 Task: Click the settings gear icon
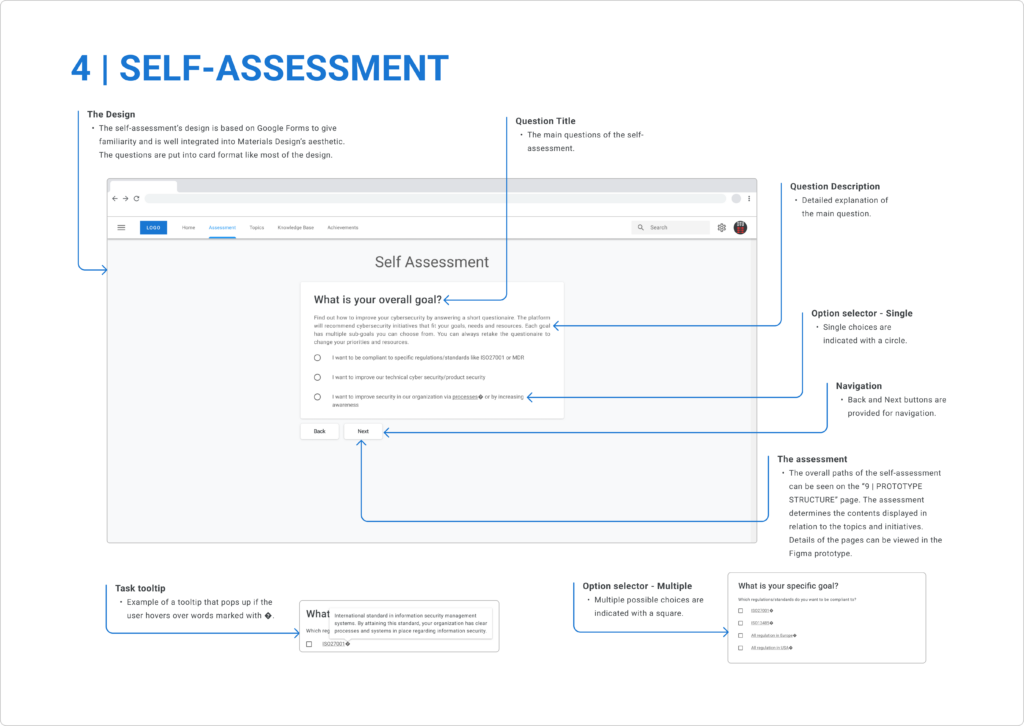click(x=721, y=228)
